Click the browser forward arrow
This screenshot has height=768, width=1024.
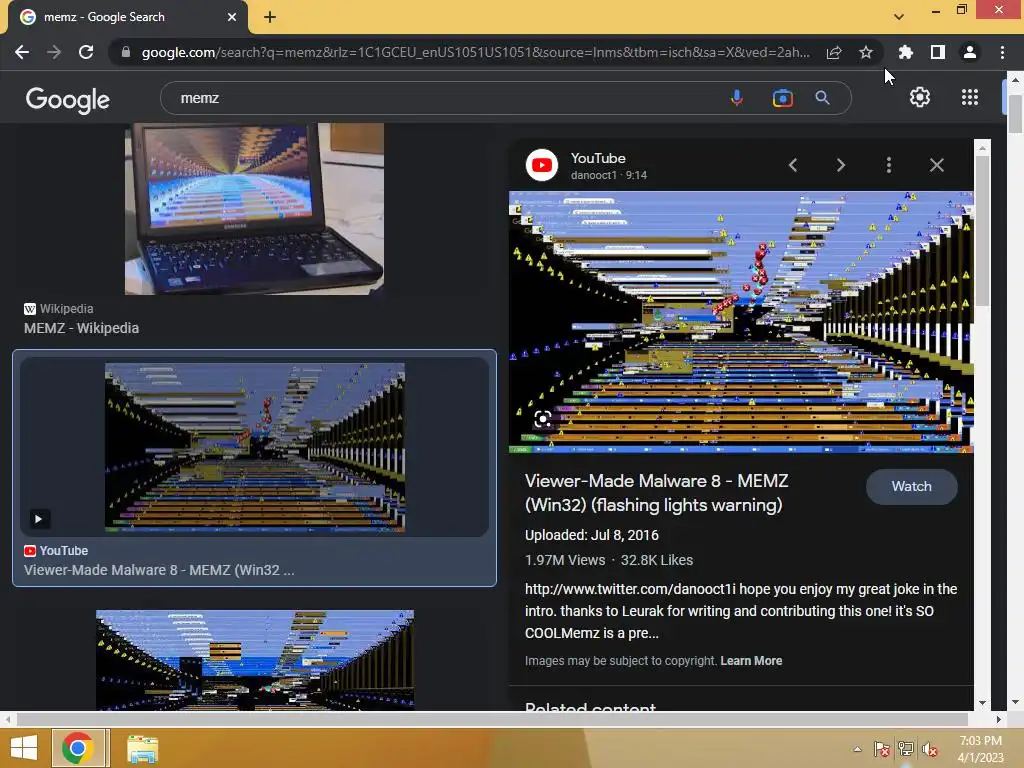(54, 52)
